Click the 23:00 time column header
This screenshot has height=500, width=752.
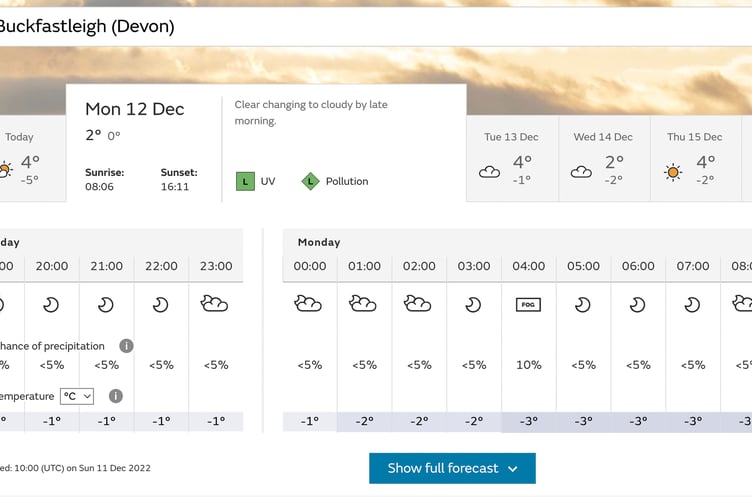216,266
